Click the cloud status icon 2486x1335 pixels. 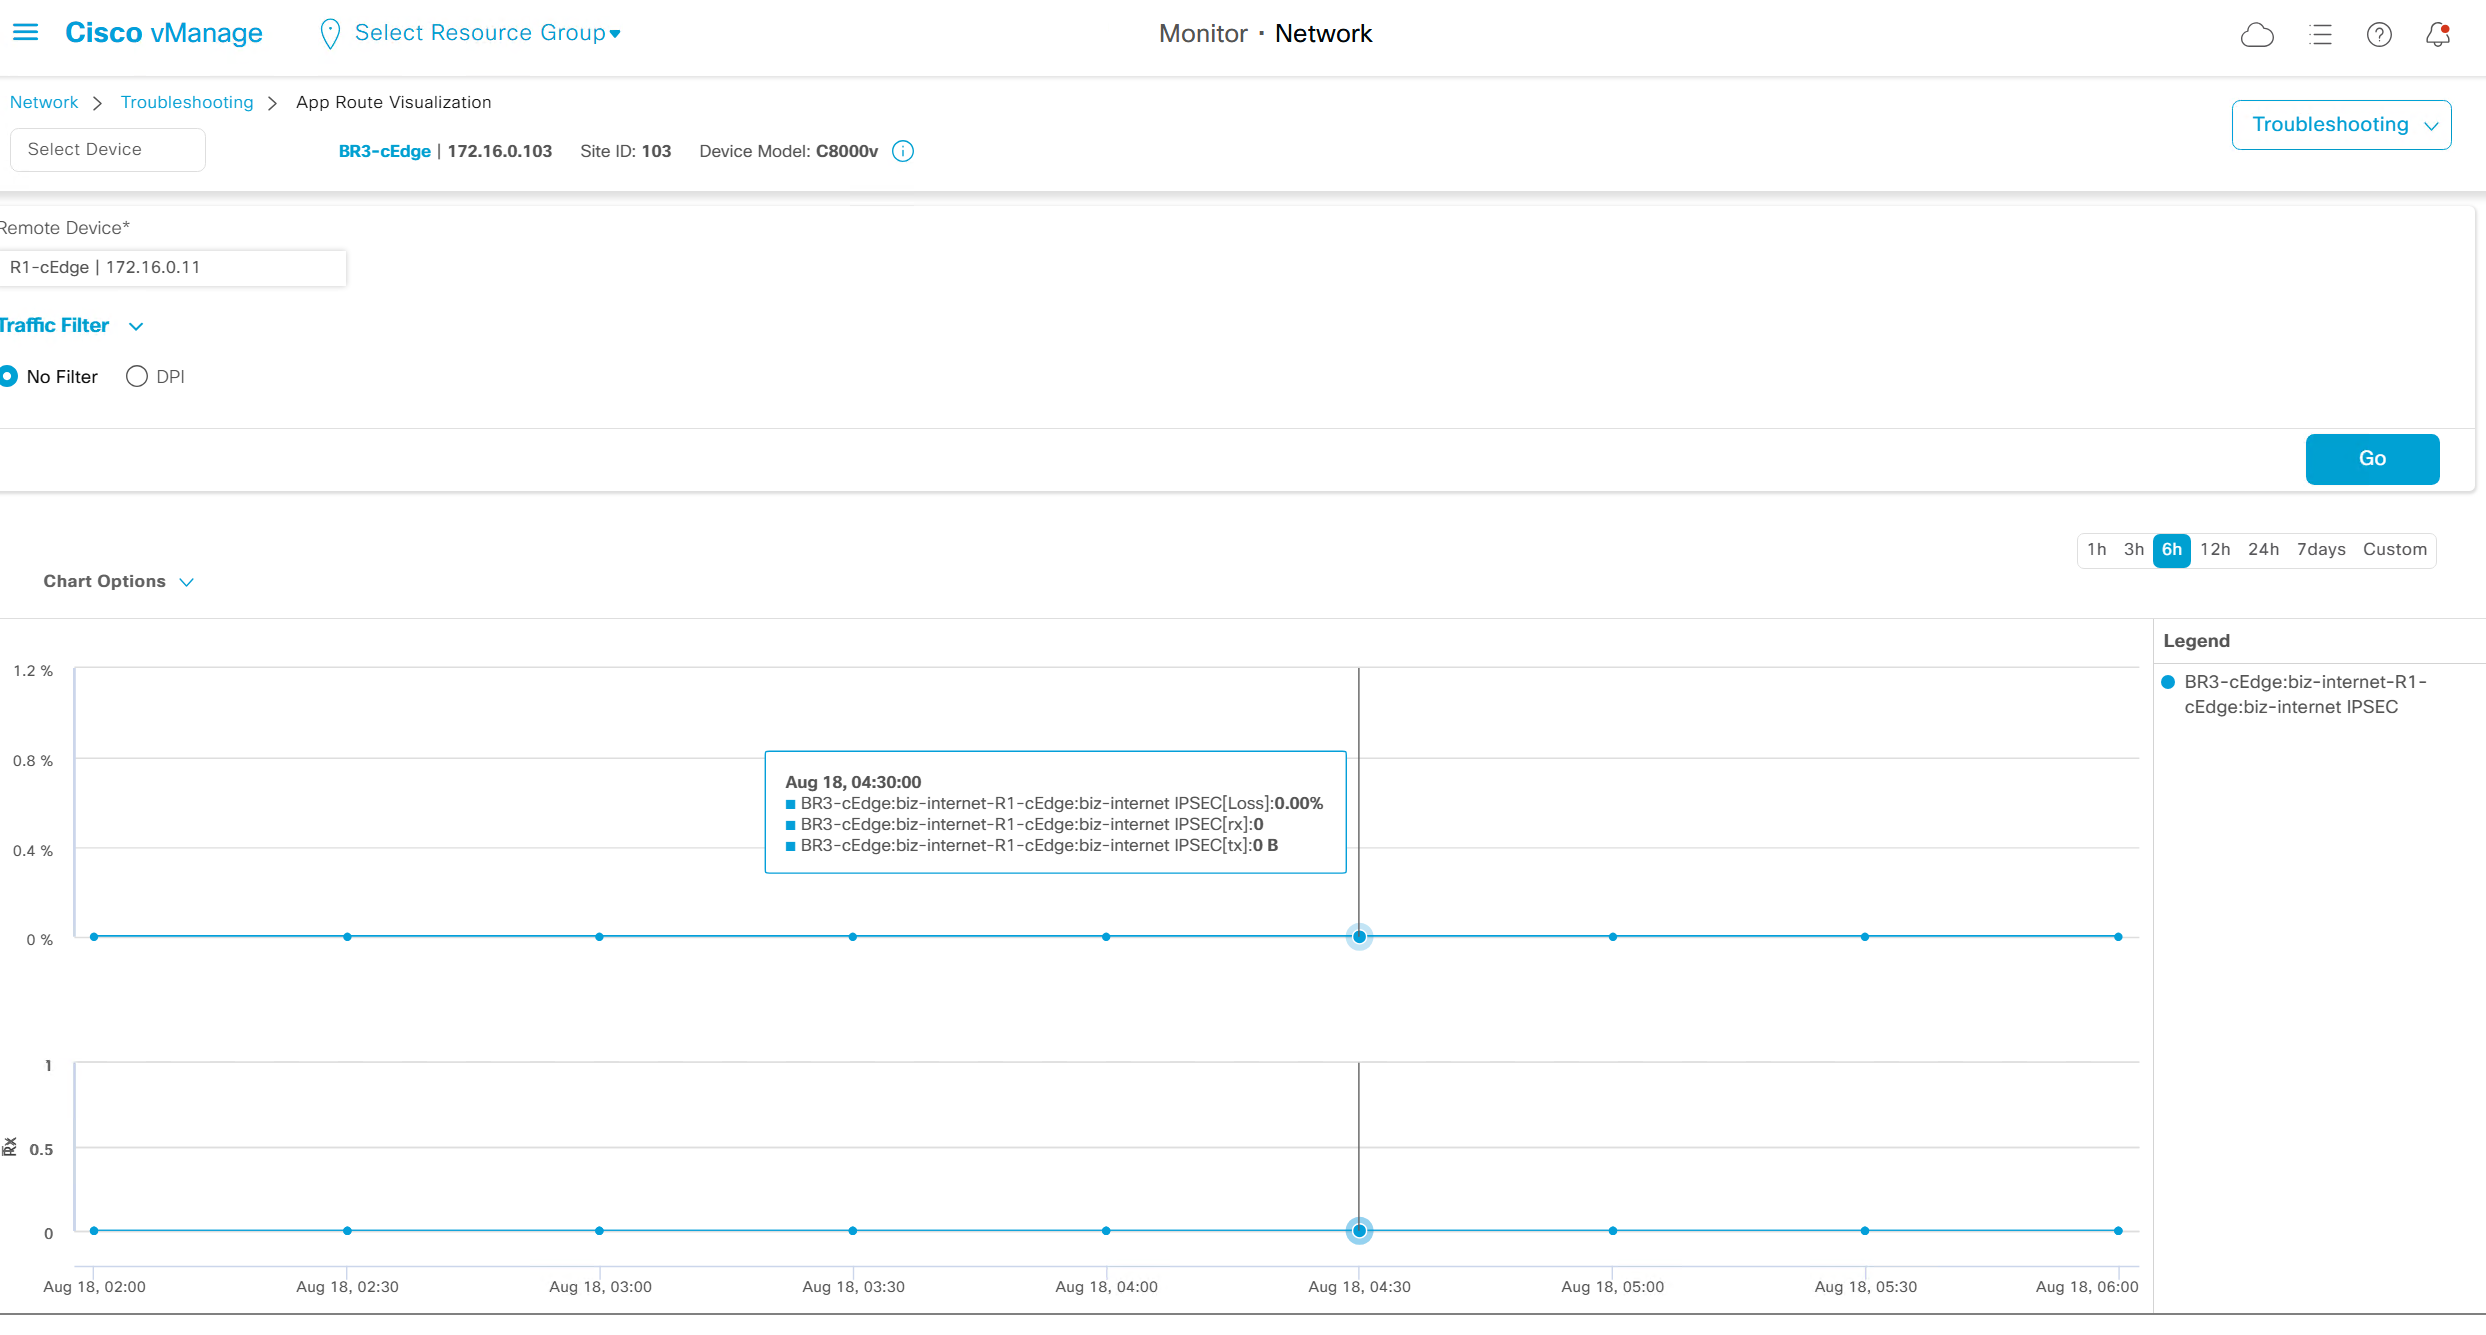point(2257,35)
